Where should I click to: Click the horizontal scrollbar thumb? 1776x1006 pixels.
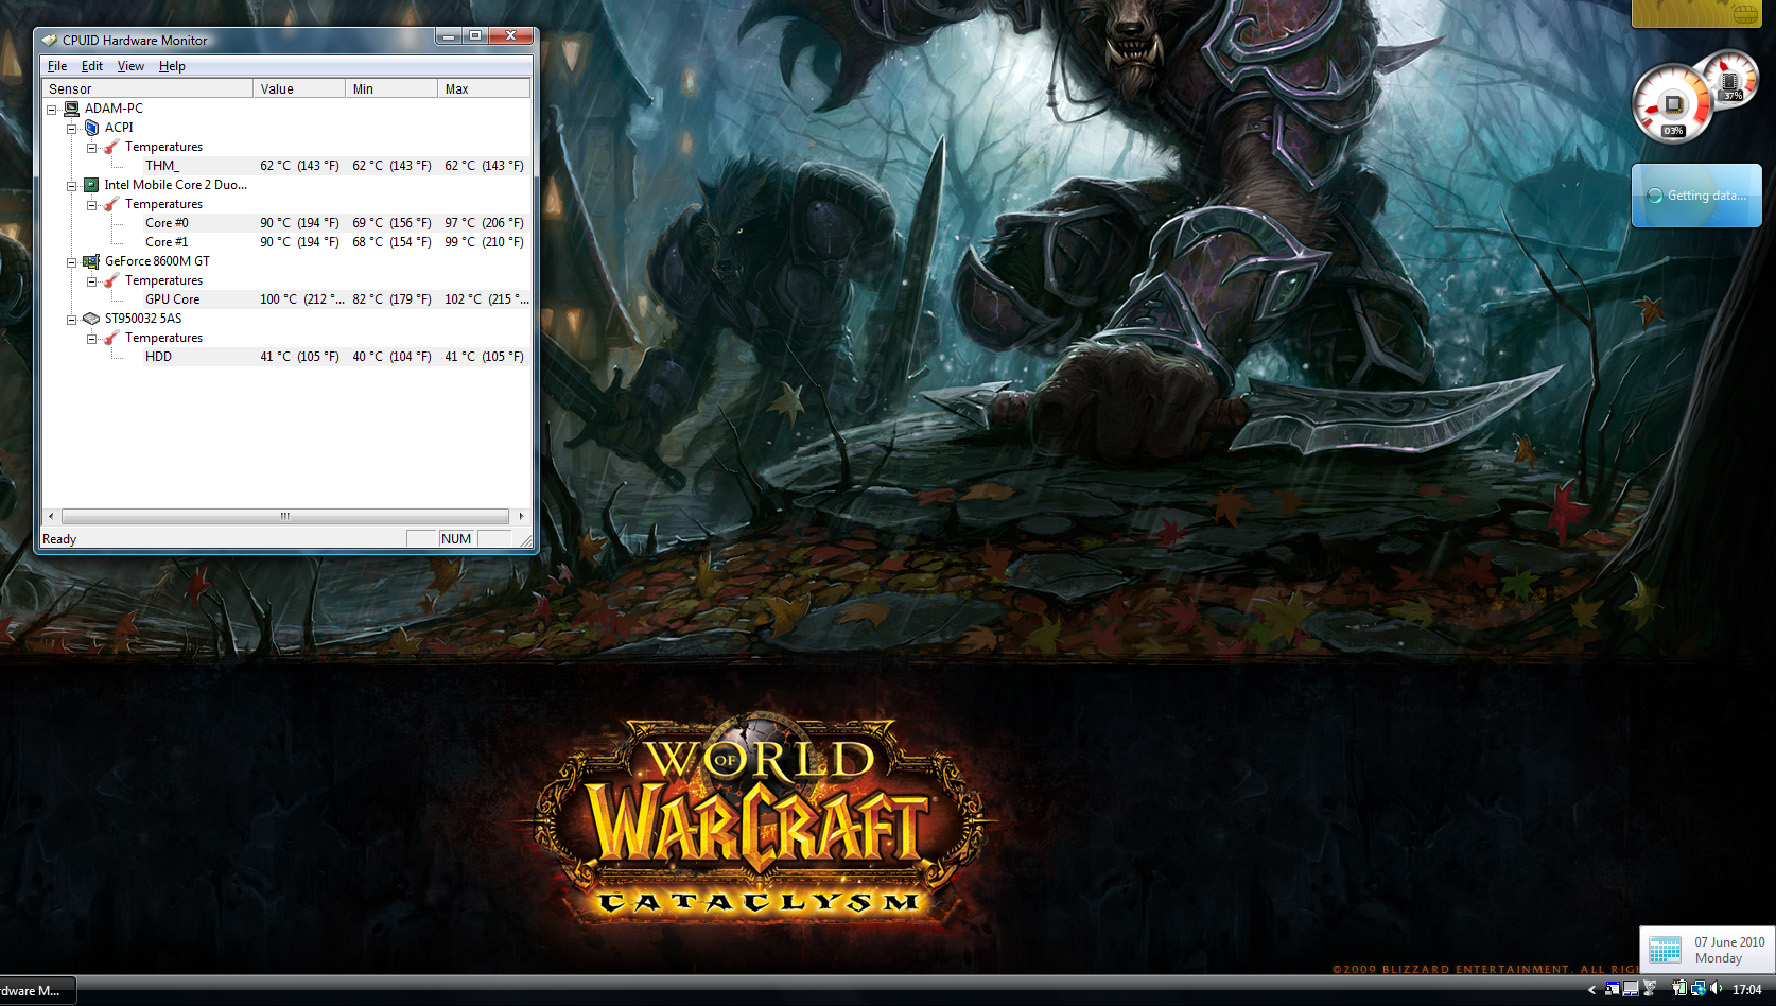click(285, 516)
